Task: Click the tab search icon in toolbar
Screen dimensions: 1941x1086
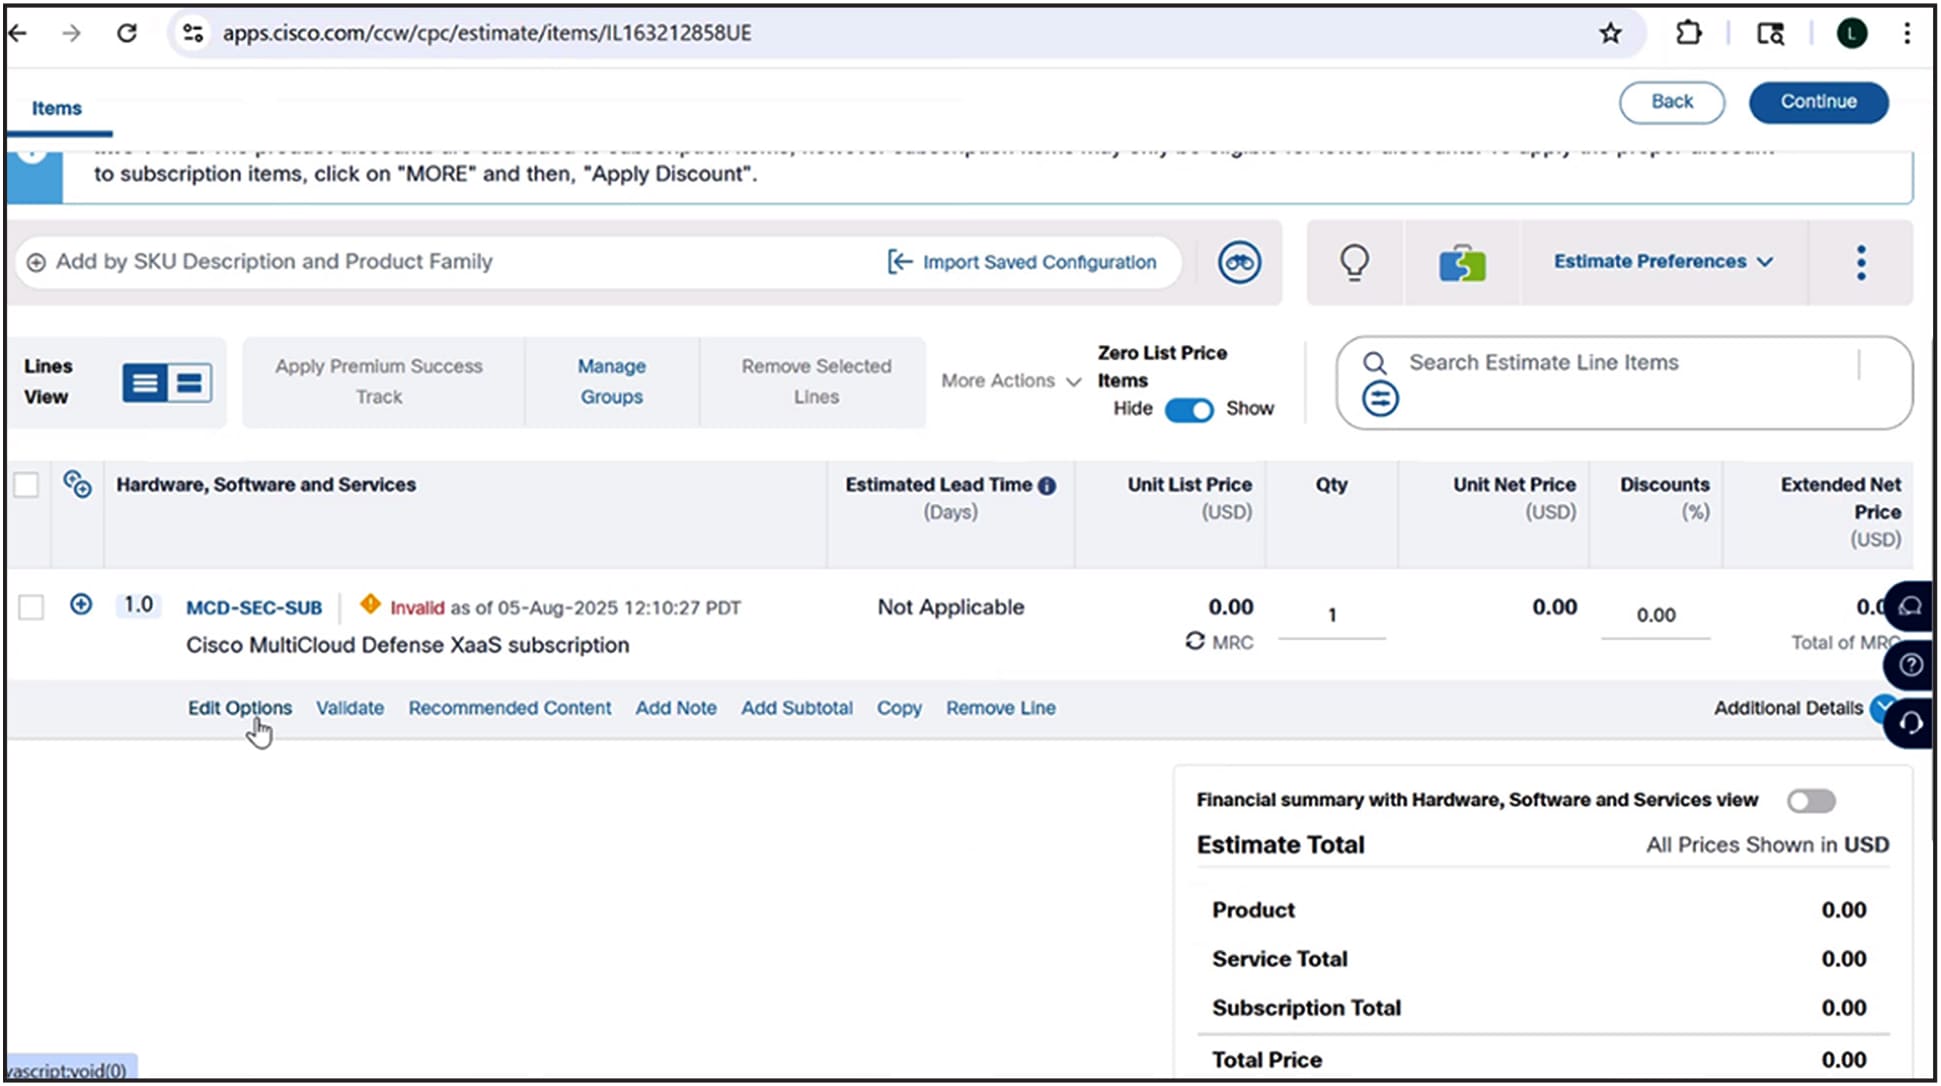Action: coord(1770,33)
